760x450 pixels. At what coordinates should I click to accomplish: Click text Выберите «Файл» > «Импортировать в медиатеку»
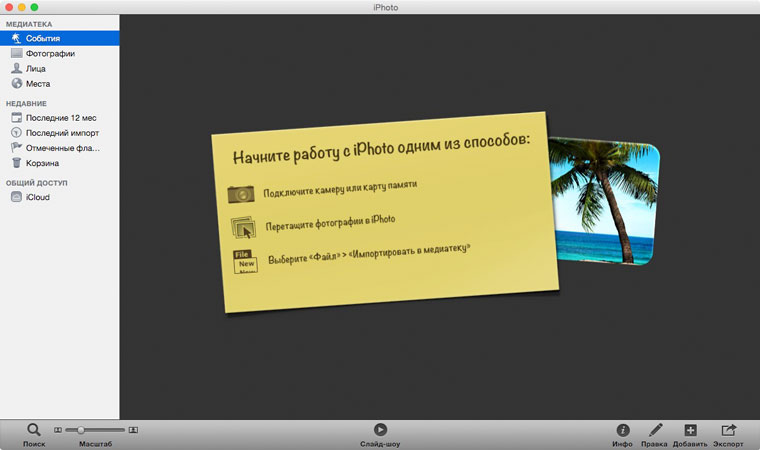point(369,254)
